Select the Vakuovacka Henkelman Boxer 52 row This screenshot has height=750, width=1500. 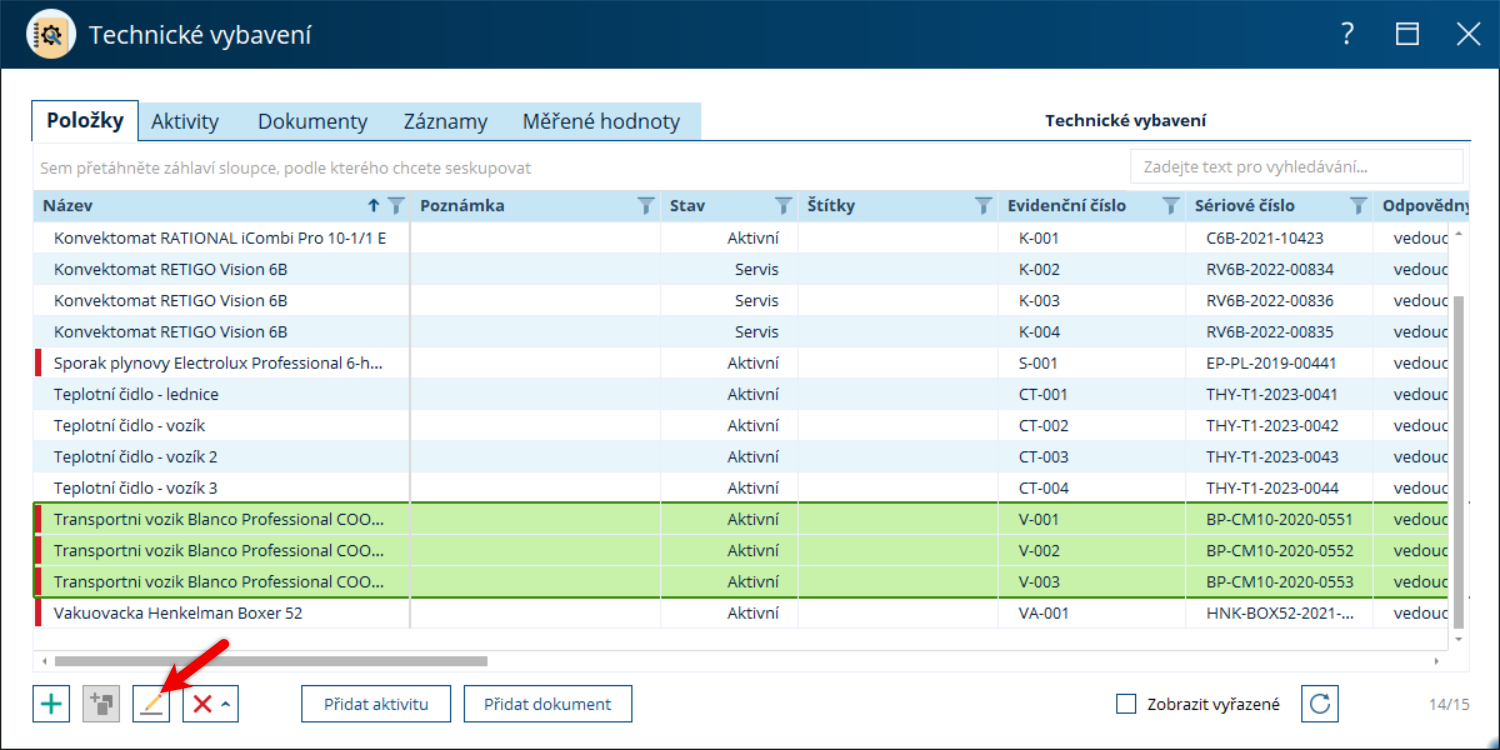click(741, 613)
